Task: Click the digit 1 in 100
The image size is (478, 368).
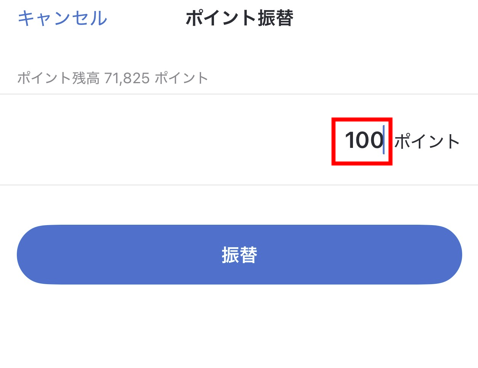Action: click(x=350, y=140)
